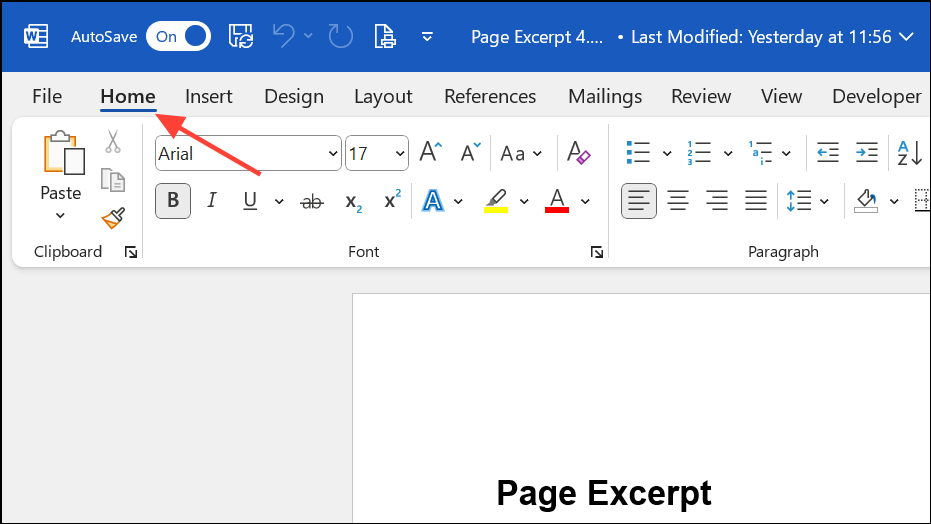This screenshot has height=524, width=931.
Task: Click the Save icon in title bar
Action: pos(241,37)
